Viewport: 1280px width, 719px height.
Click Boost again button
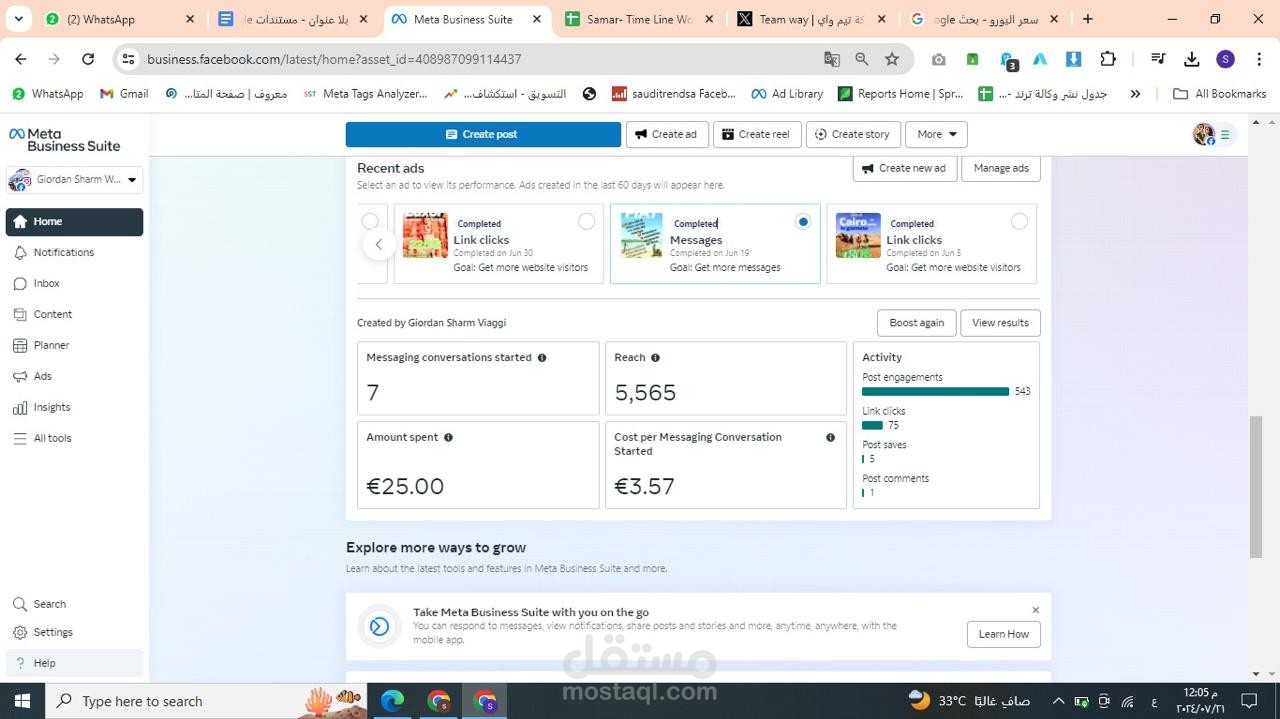click(917, 323)
